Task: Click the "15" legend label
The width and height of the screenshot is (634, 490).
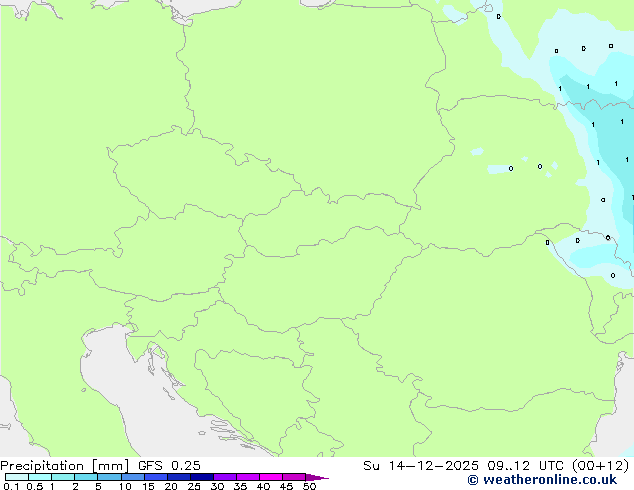Action: pyautogui.click(x=148, y=486)
